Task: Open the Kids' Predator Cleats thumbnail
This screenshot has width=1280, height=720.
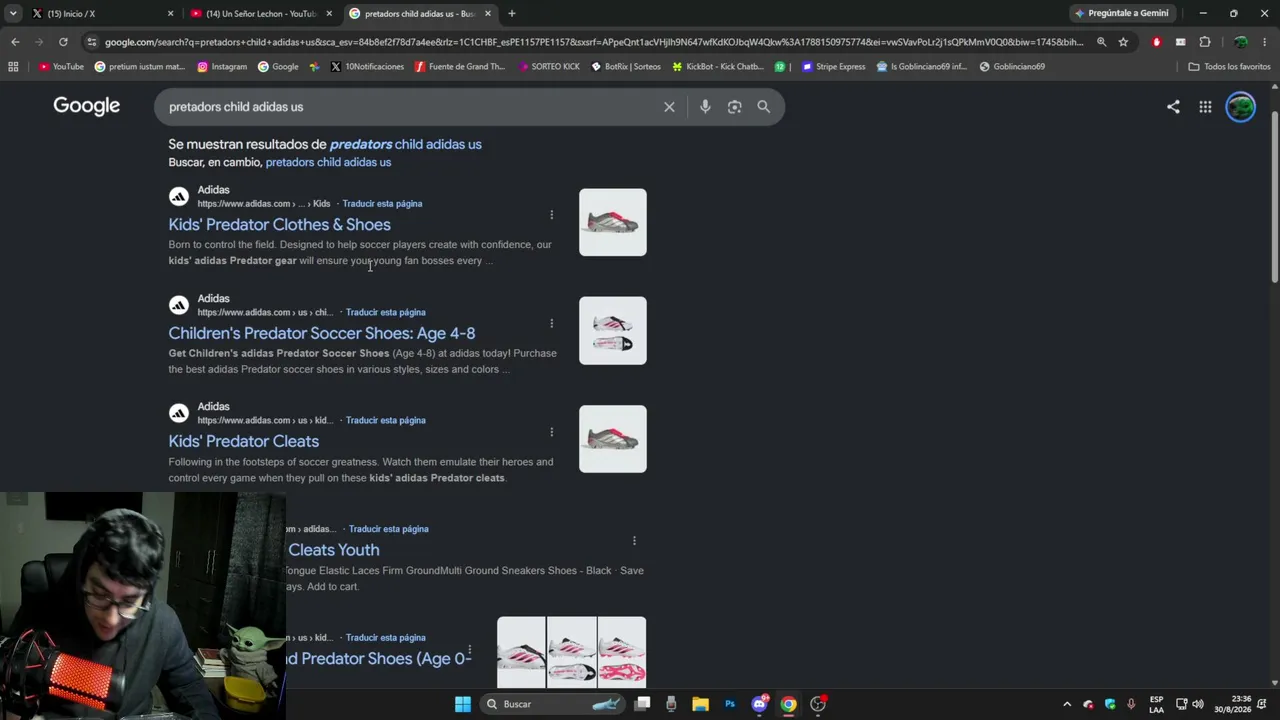Action: [613, 439]
